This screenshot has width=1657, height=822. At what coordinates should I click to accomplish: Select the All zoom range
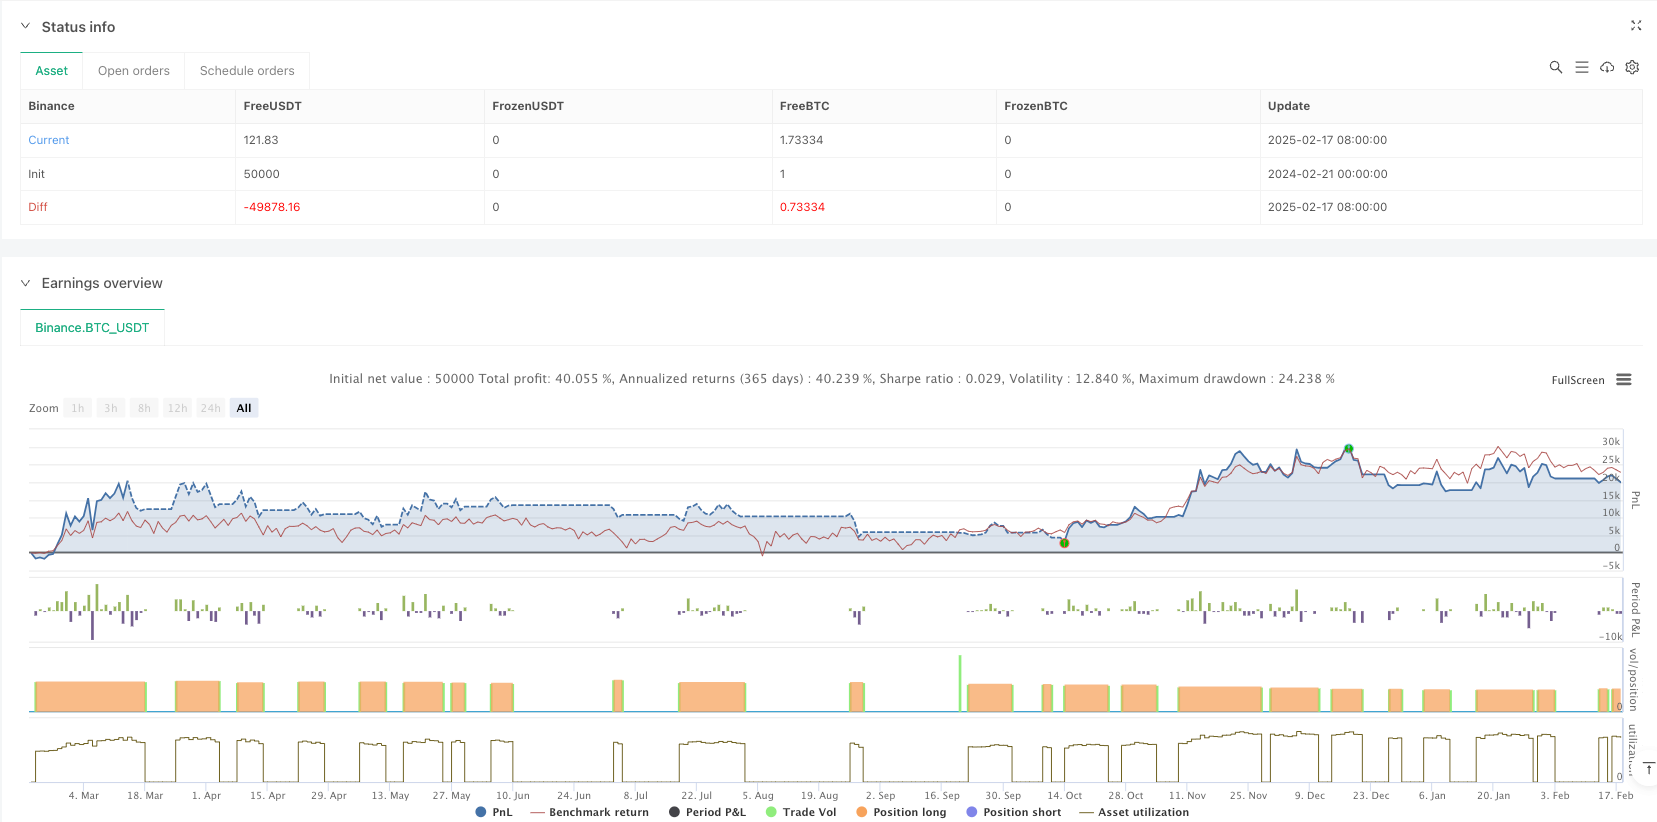pos(244,408)
